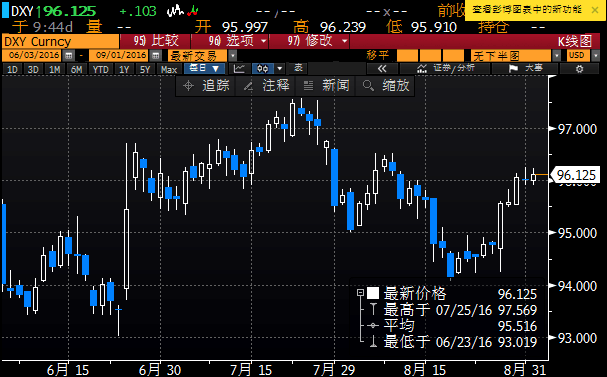The width and height of the screenshot is (607, 377).
Task: Activate the 注释 annotation pencil tool
Action: pos(266,86)
